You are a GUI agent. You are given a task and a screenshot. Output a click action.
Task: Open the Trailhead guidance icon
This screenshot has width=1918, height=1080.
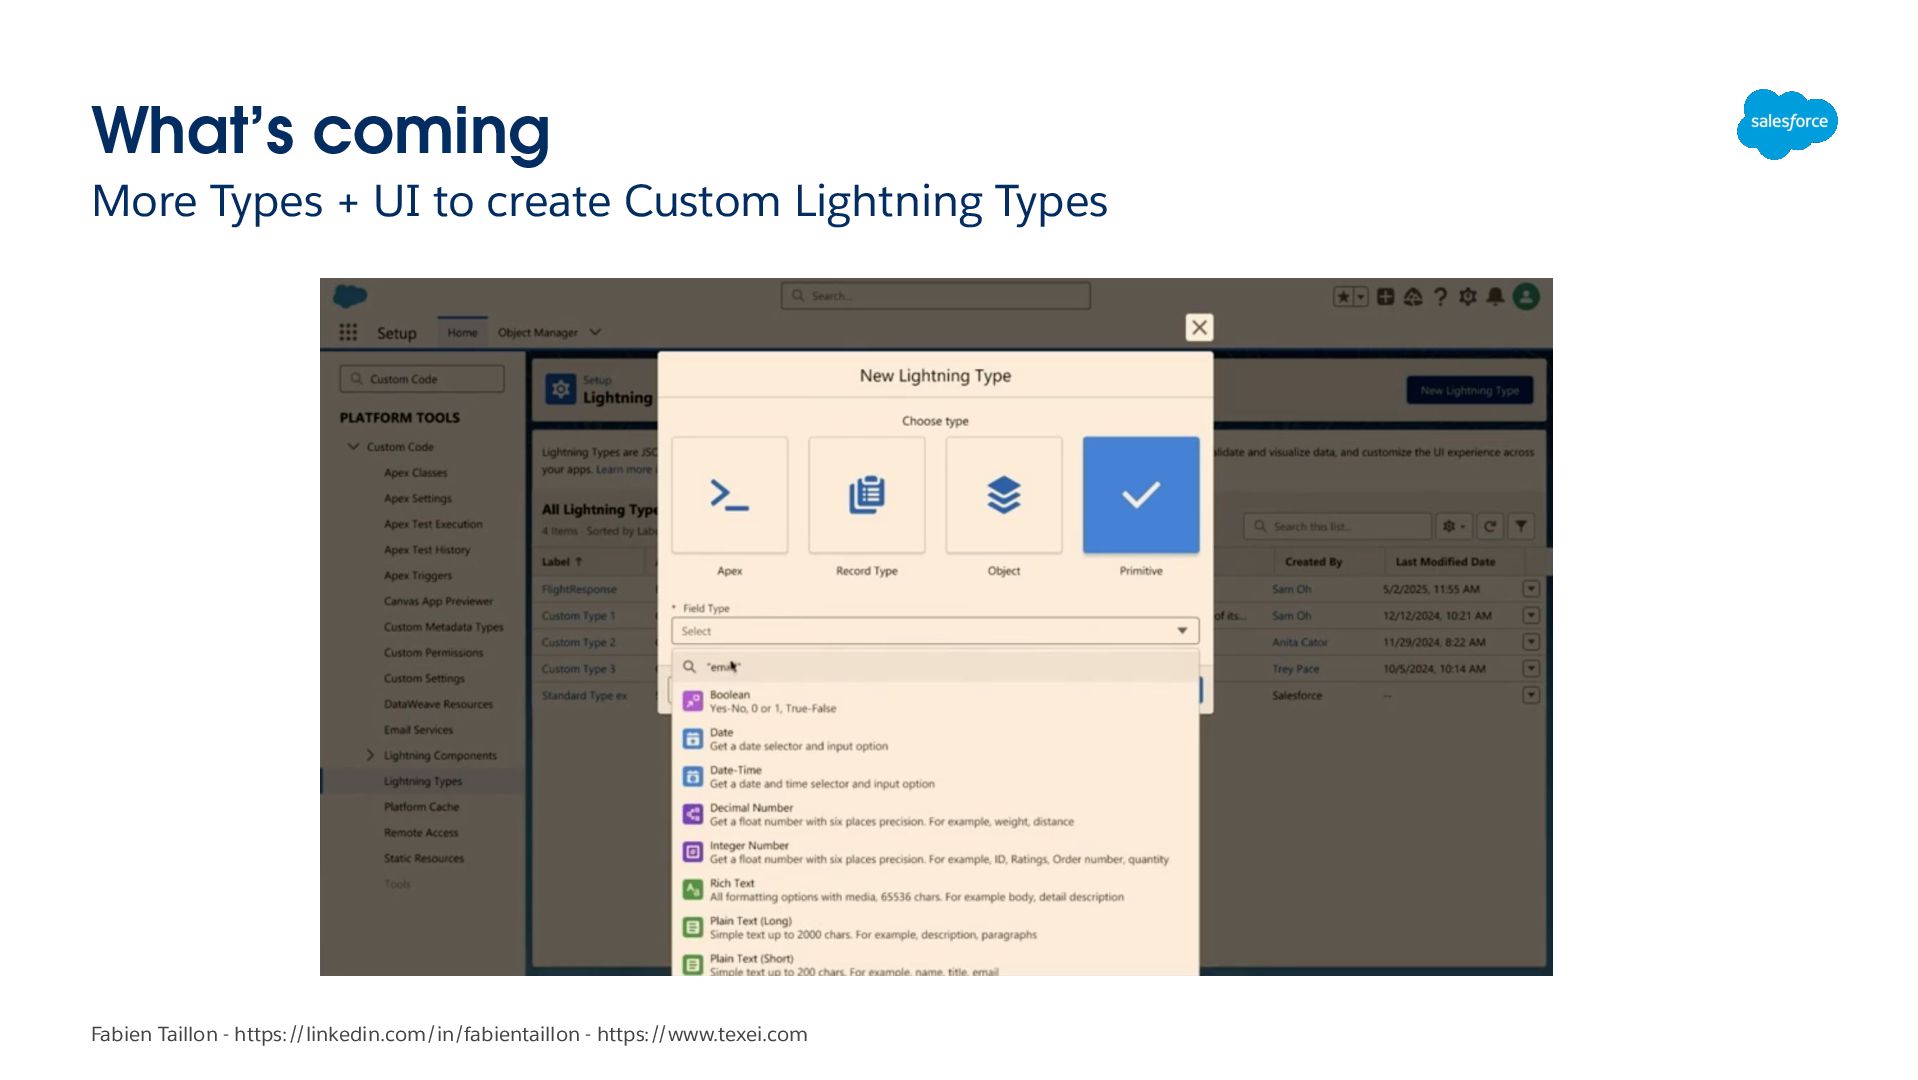point(1412,296)
